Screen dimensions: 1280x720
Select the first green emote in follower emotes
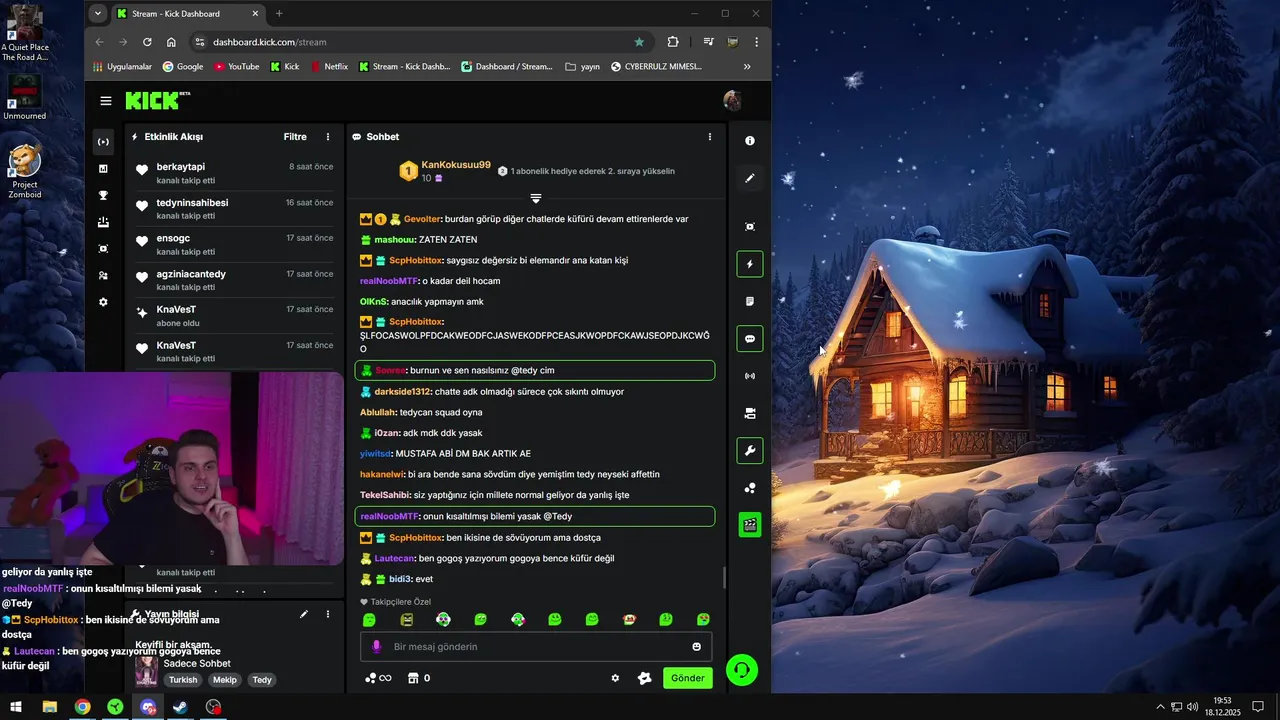[369, 620]
